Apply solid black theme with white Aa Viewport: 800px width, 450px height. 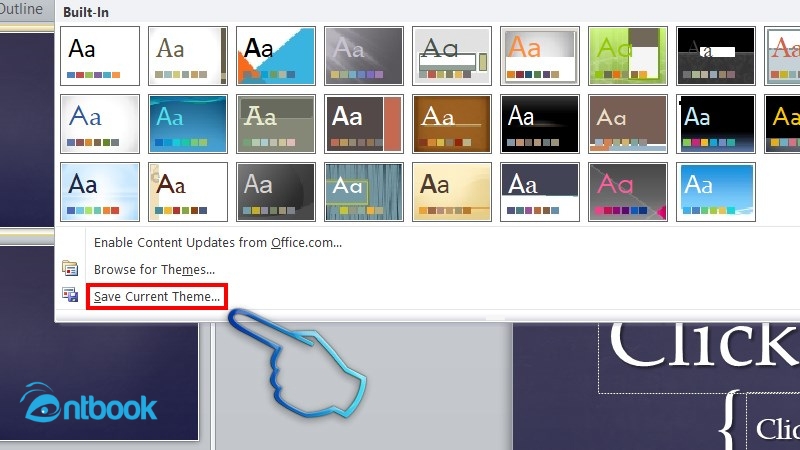point(540,123)
